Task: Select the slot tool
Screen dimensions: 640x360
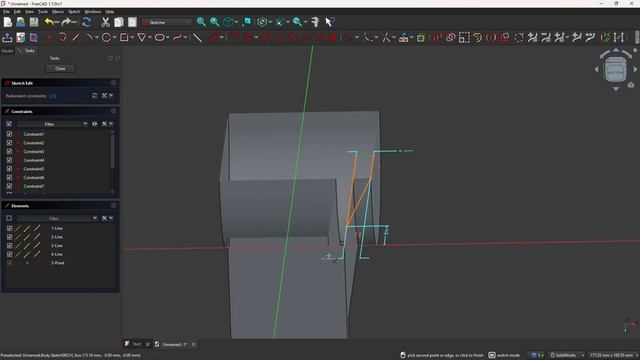Action: pos(160,38)
